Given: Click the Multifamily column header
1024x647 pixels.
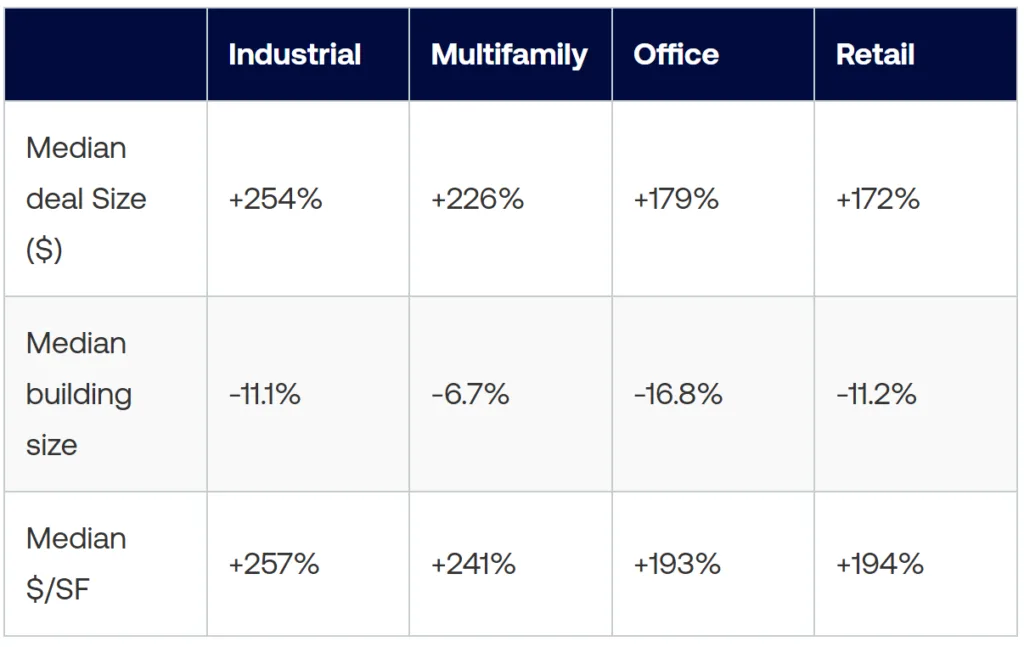Looking at the screenshot, I should coord(509,55).
